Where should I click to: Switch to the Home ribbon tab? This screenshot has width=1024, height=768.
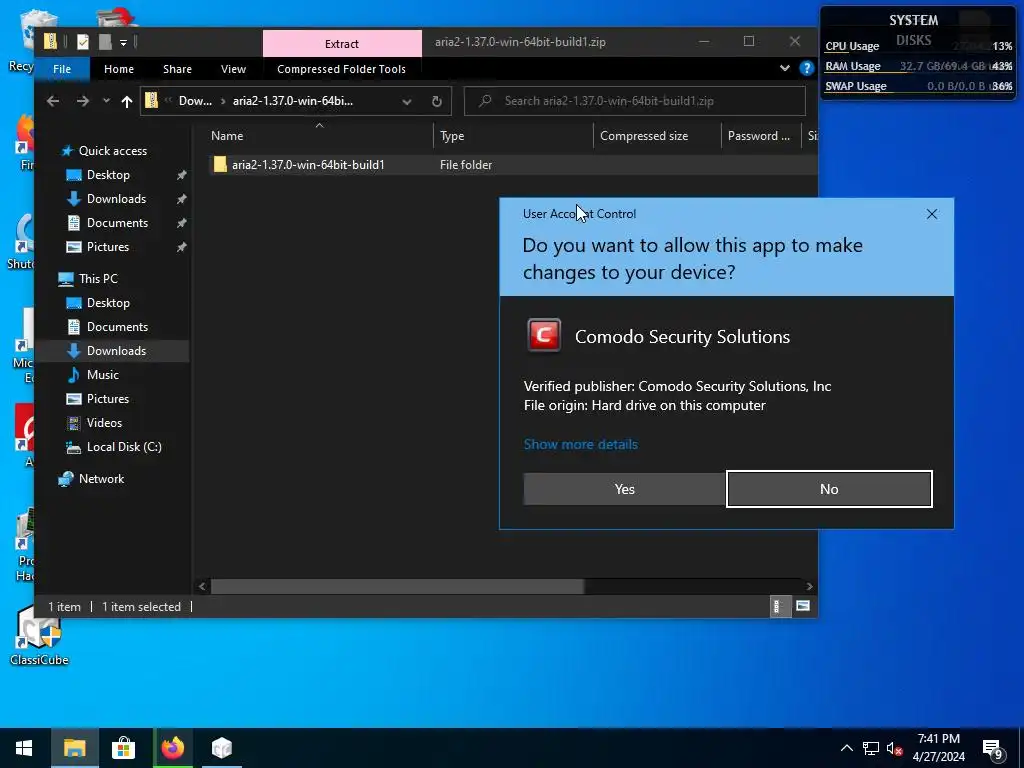119,69
